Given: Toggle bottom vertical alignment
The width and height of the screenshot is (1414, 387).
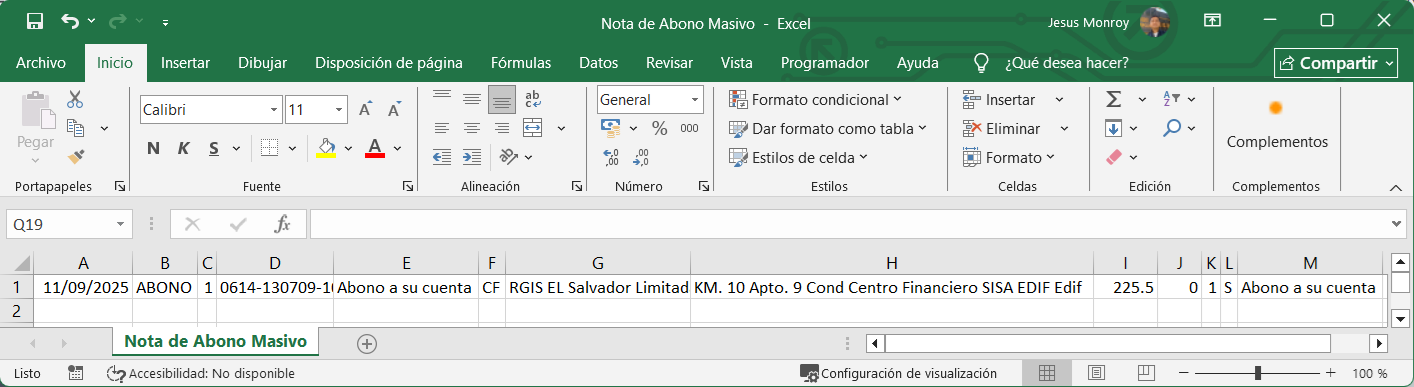Looking at the screenshot, I should click(x=501, y=99).
